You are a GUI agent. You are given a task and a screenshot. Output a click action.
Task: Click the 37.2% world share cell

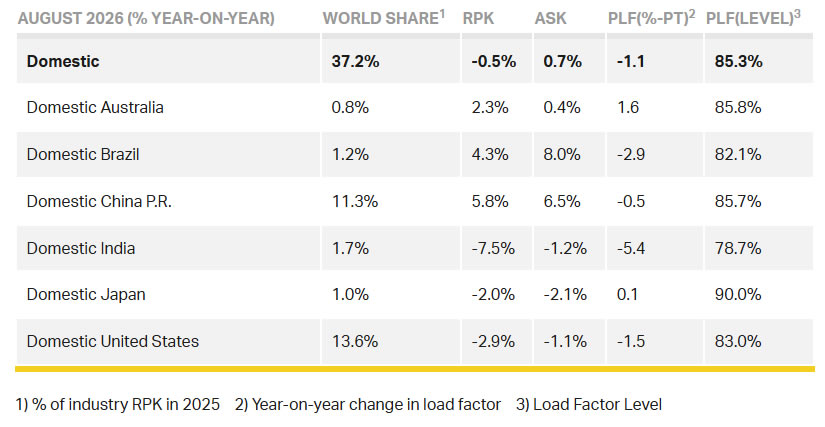(x=356, y=61)
